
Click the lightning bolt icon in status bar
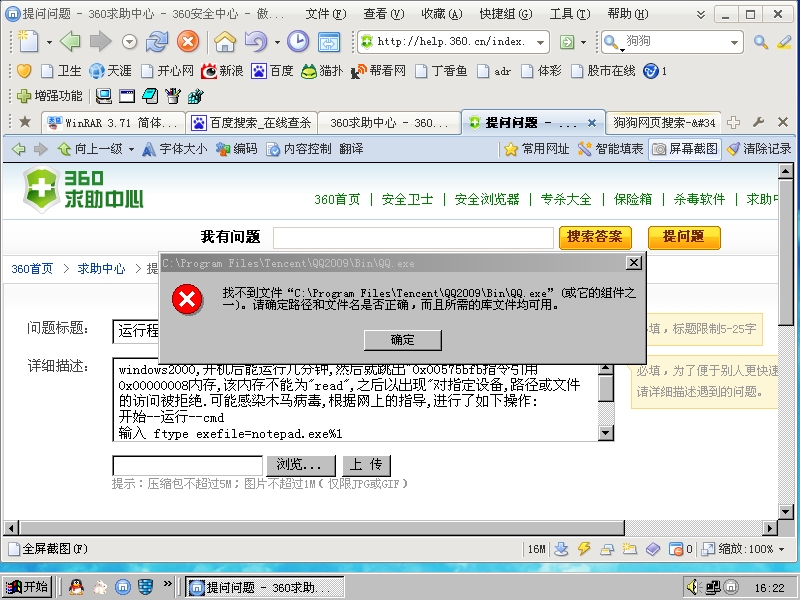584,549
